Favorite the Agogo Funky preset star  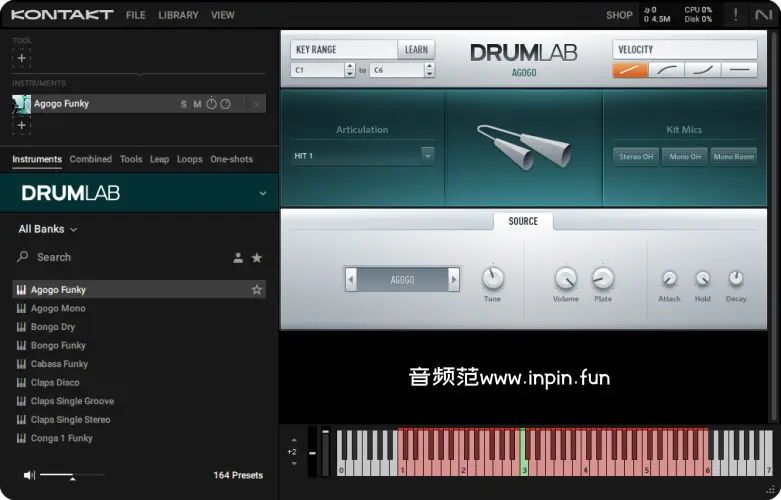pyautogui.click(x=257, y=290)
